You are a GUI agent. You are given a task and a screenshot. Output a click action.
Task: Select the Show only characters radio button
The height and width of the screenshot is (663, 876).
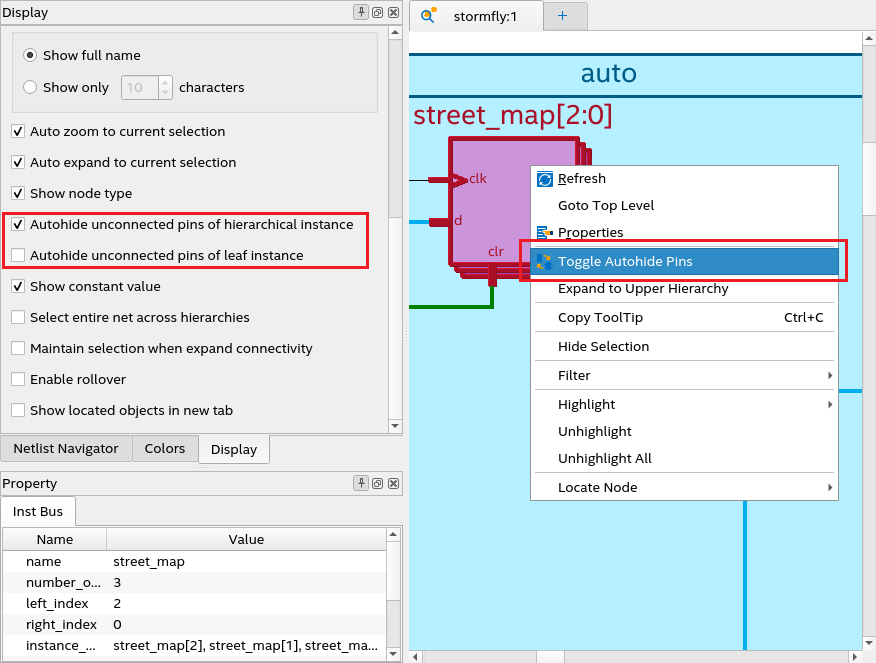click(30, 88)
